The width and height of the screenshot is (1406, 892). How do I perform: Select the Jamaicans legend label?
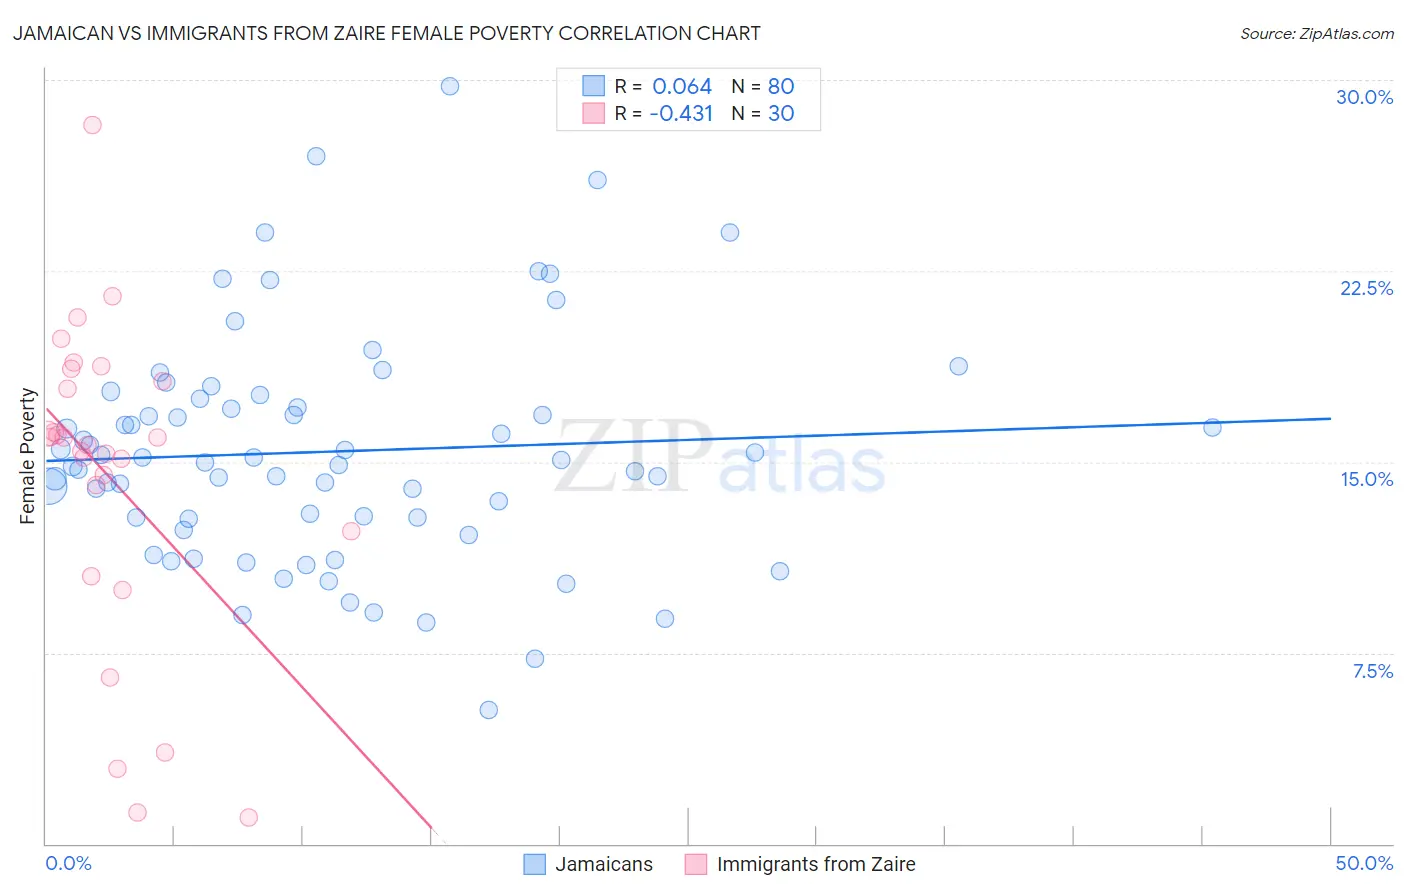point(604,864)
